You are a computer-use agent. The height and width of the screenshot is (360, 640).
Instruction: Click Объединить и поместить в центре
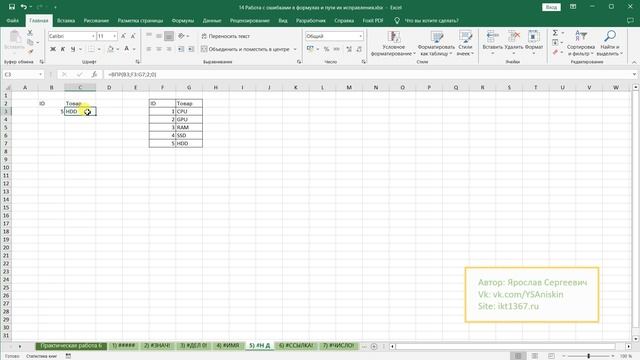pyautogui.click(x=245, y=49)
